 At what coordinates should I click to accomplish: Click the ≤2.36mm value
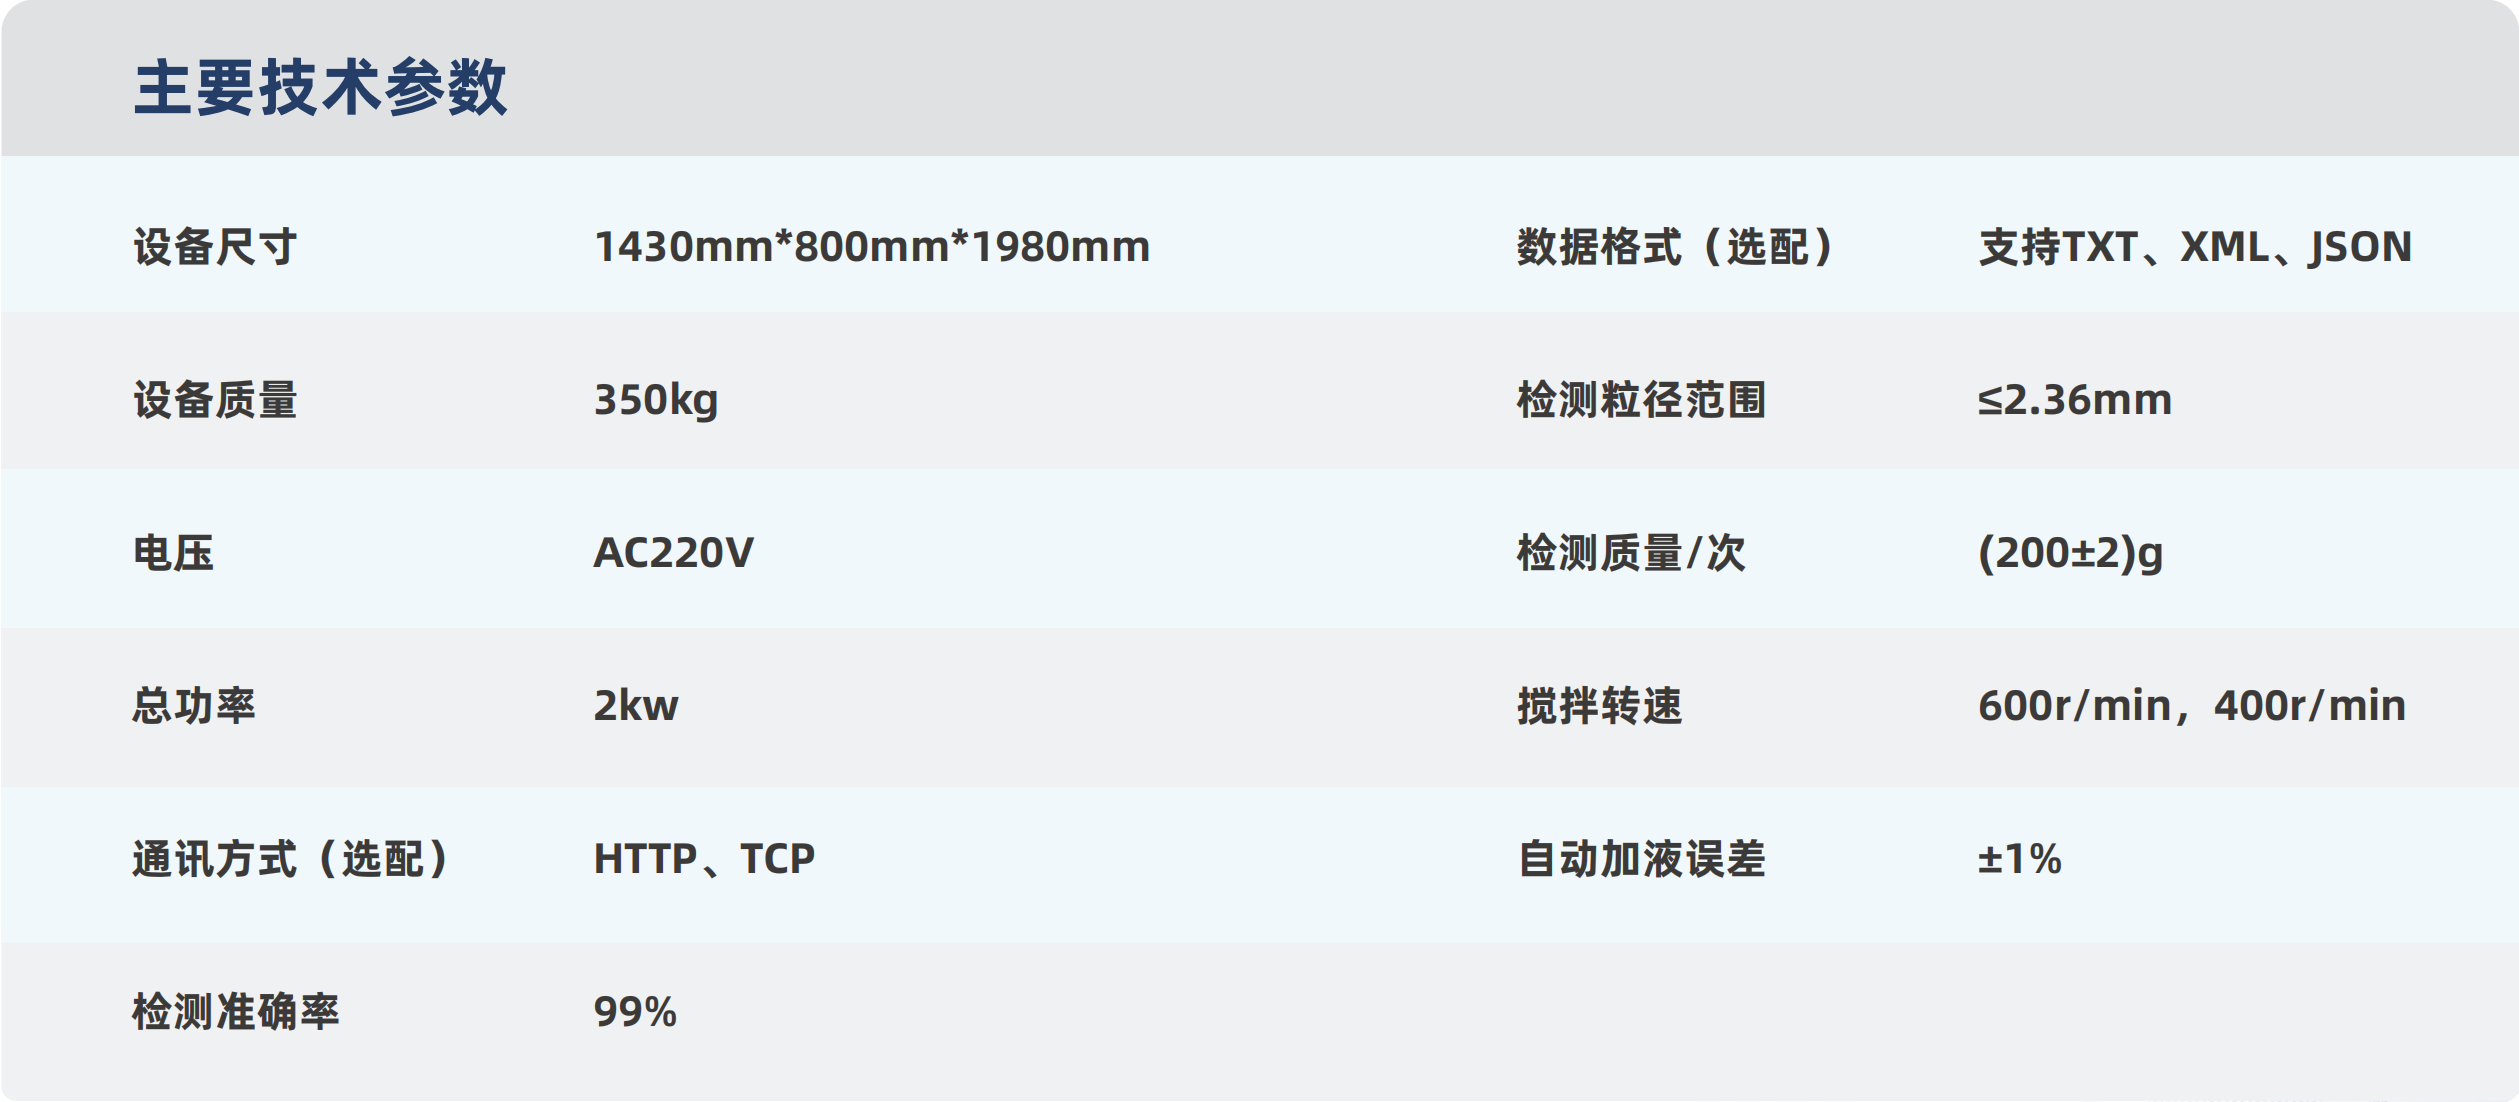(x=2075, y=399)
